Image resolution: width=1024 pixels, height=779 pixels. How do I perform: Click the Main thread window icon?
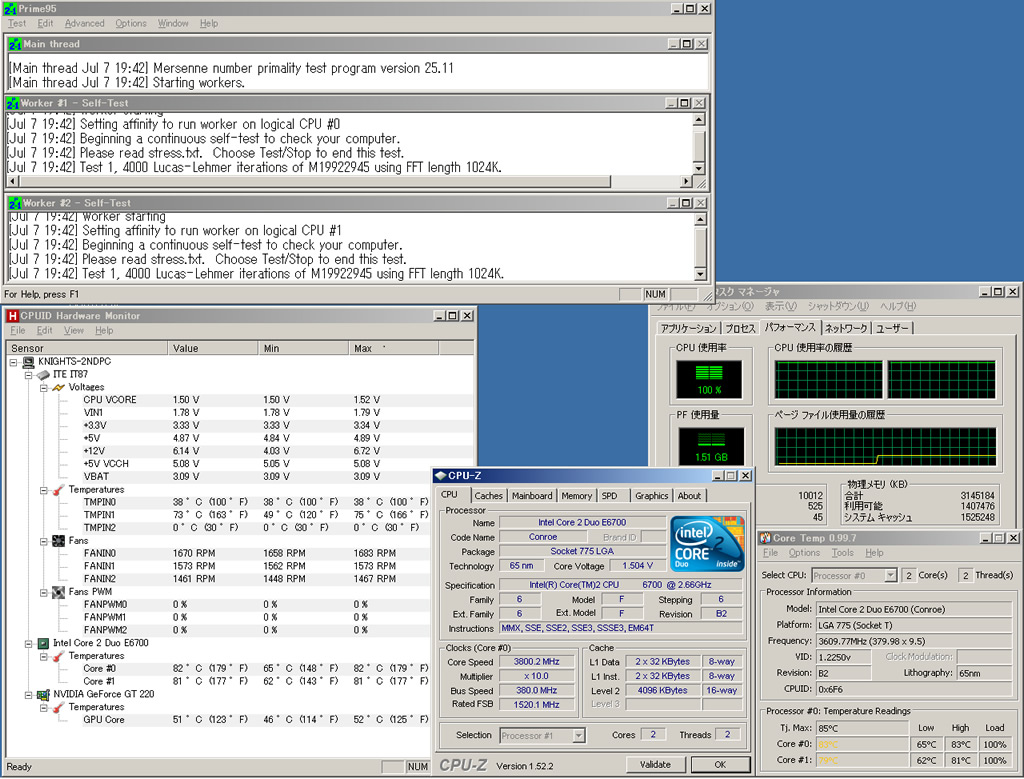(x=15, y=44)
